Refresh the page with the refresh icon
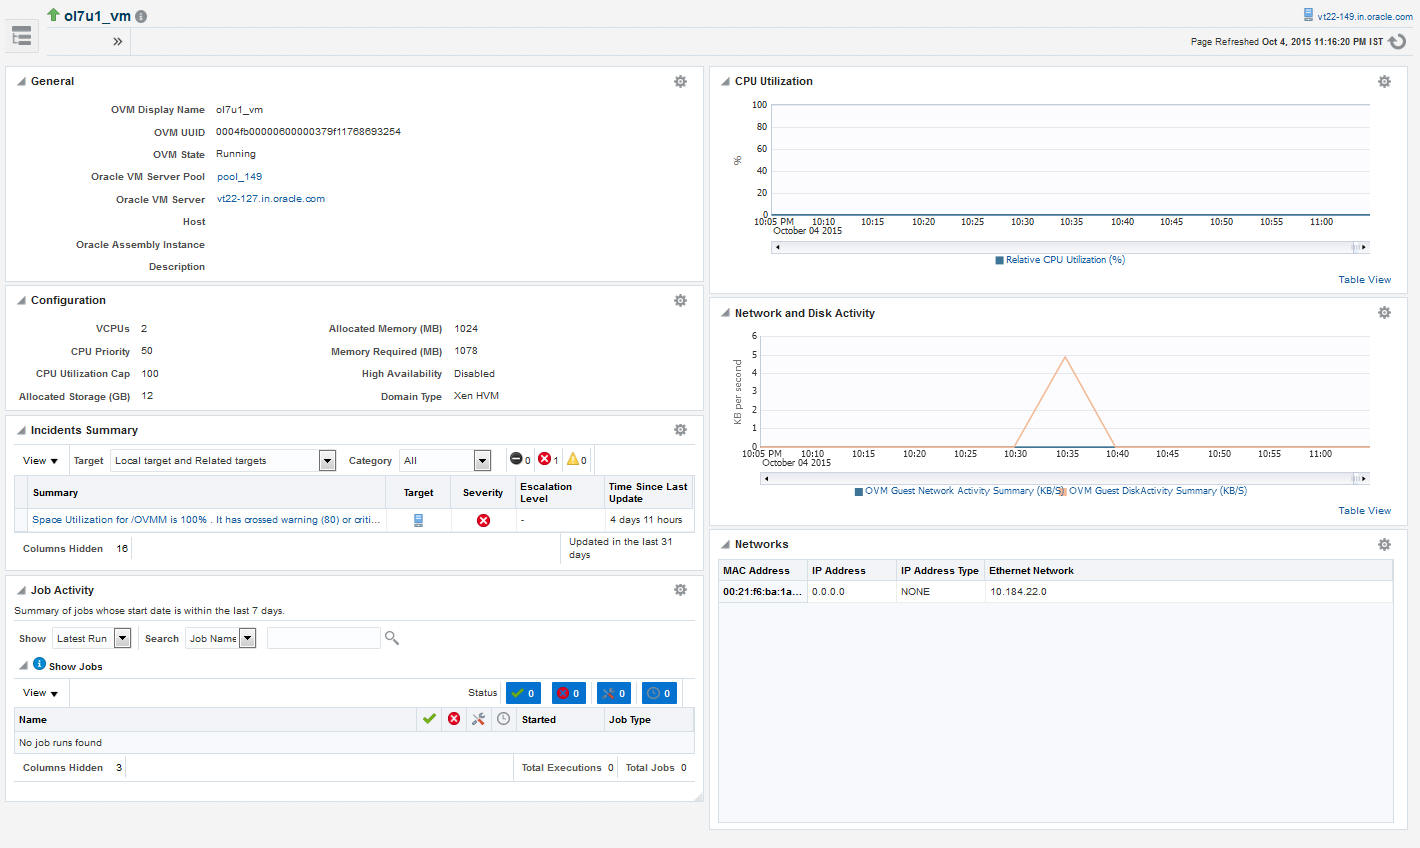The width and height of the screenshot is (1420, 848). point(1398,41)
